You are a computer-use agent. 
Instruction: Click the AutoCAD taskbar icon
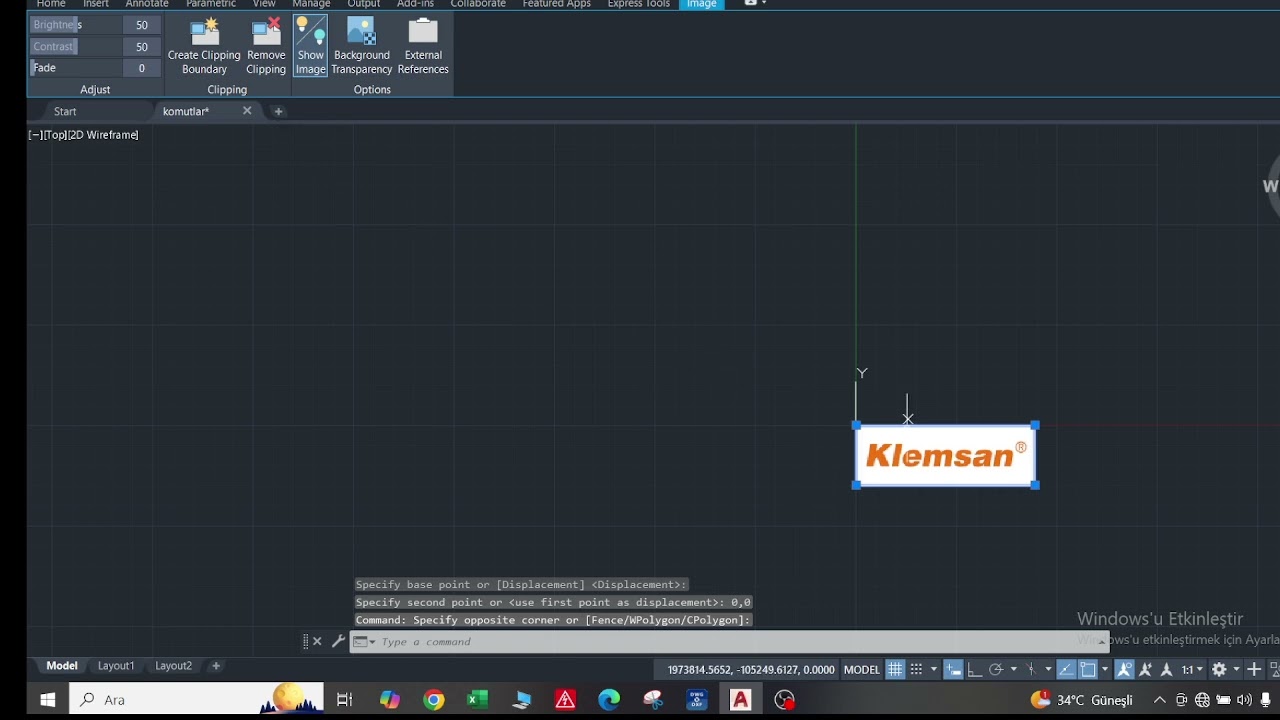click(740, 700)
